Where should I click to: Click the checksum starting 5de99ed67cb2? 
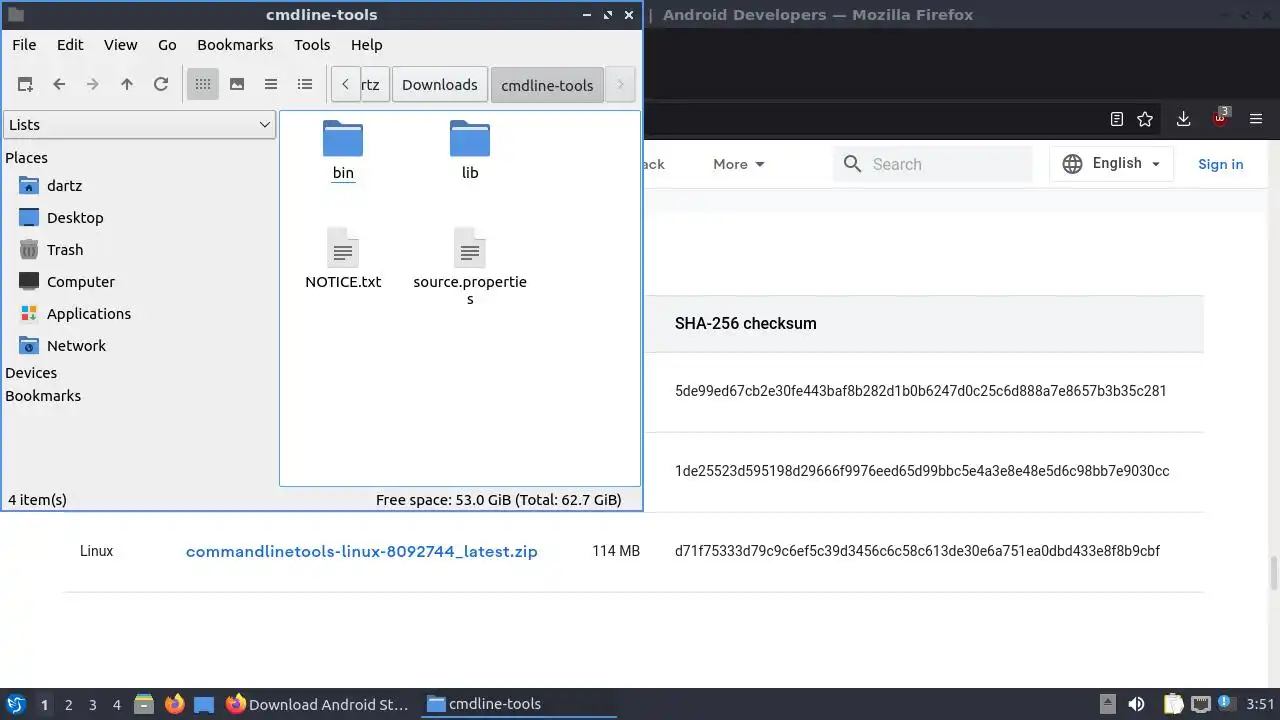(x=921, y=391)
